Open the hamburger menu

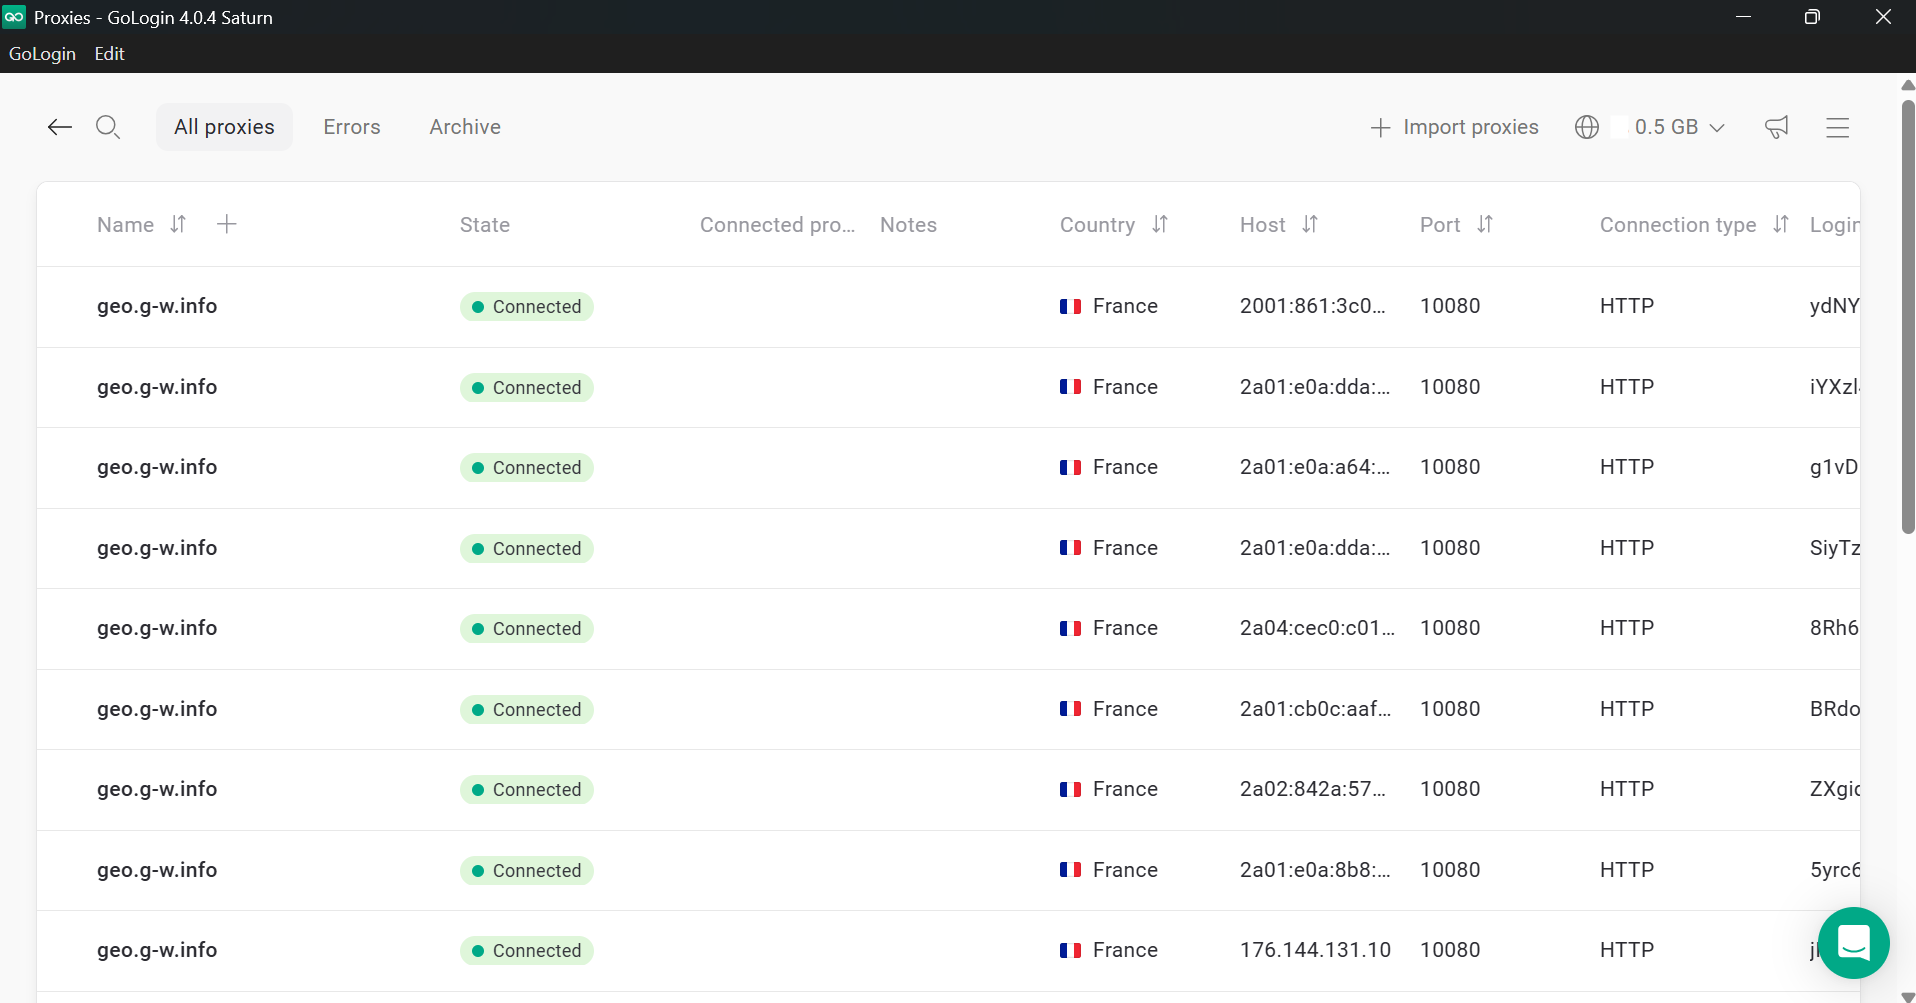1838,127
